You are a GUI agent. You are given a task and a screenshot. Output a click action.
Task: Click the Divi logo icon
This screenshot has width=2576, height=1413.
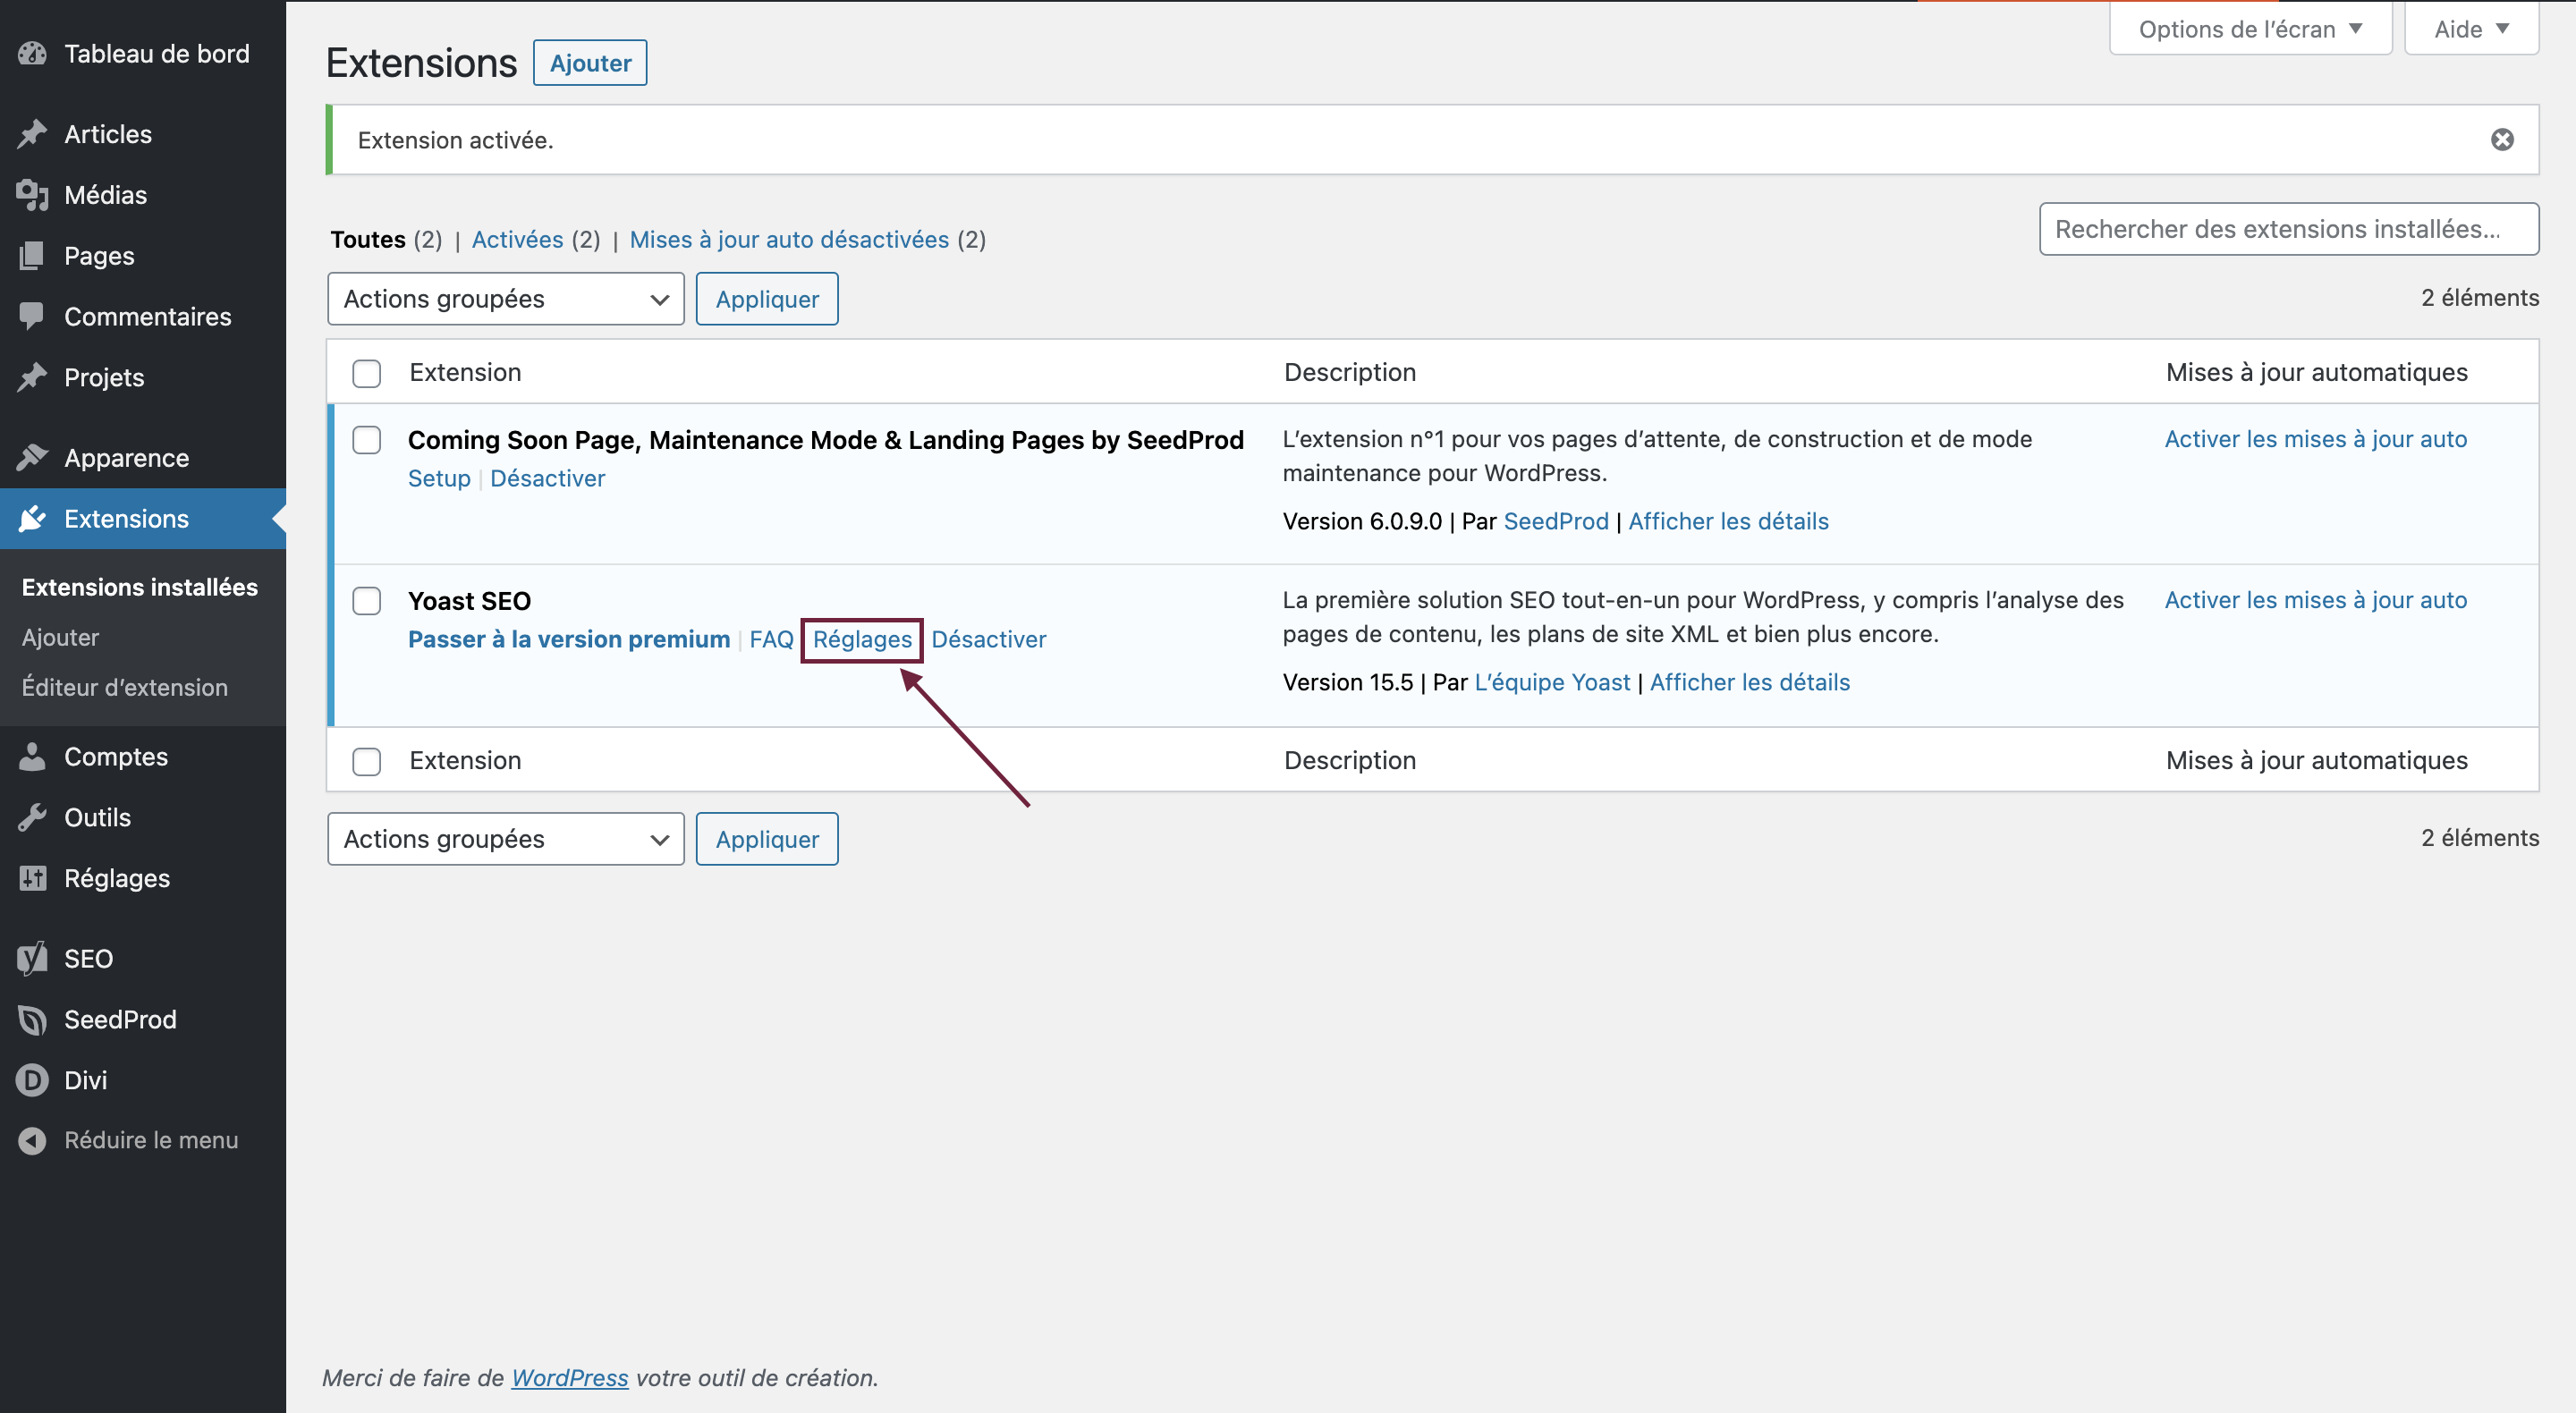pyautogui.click(x=32, y=1080)
